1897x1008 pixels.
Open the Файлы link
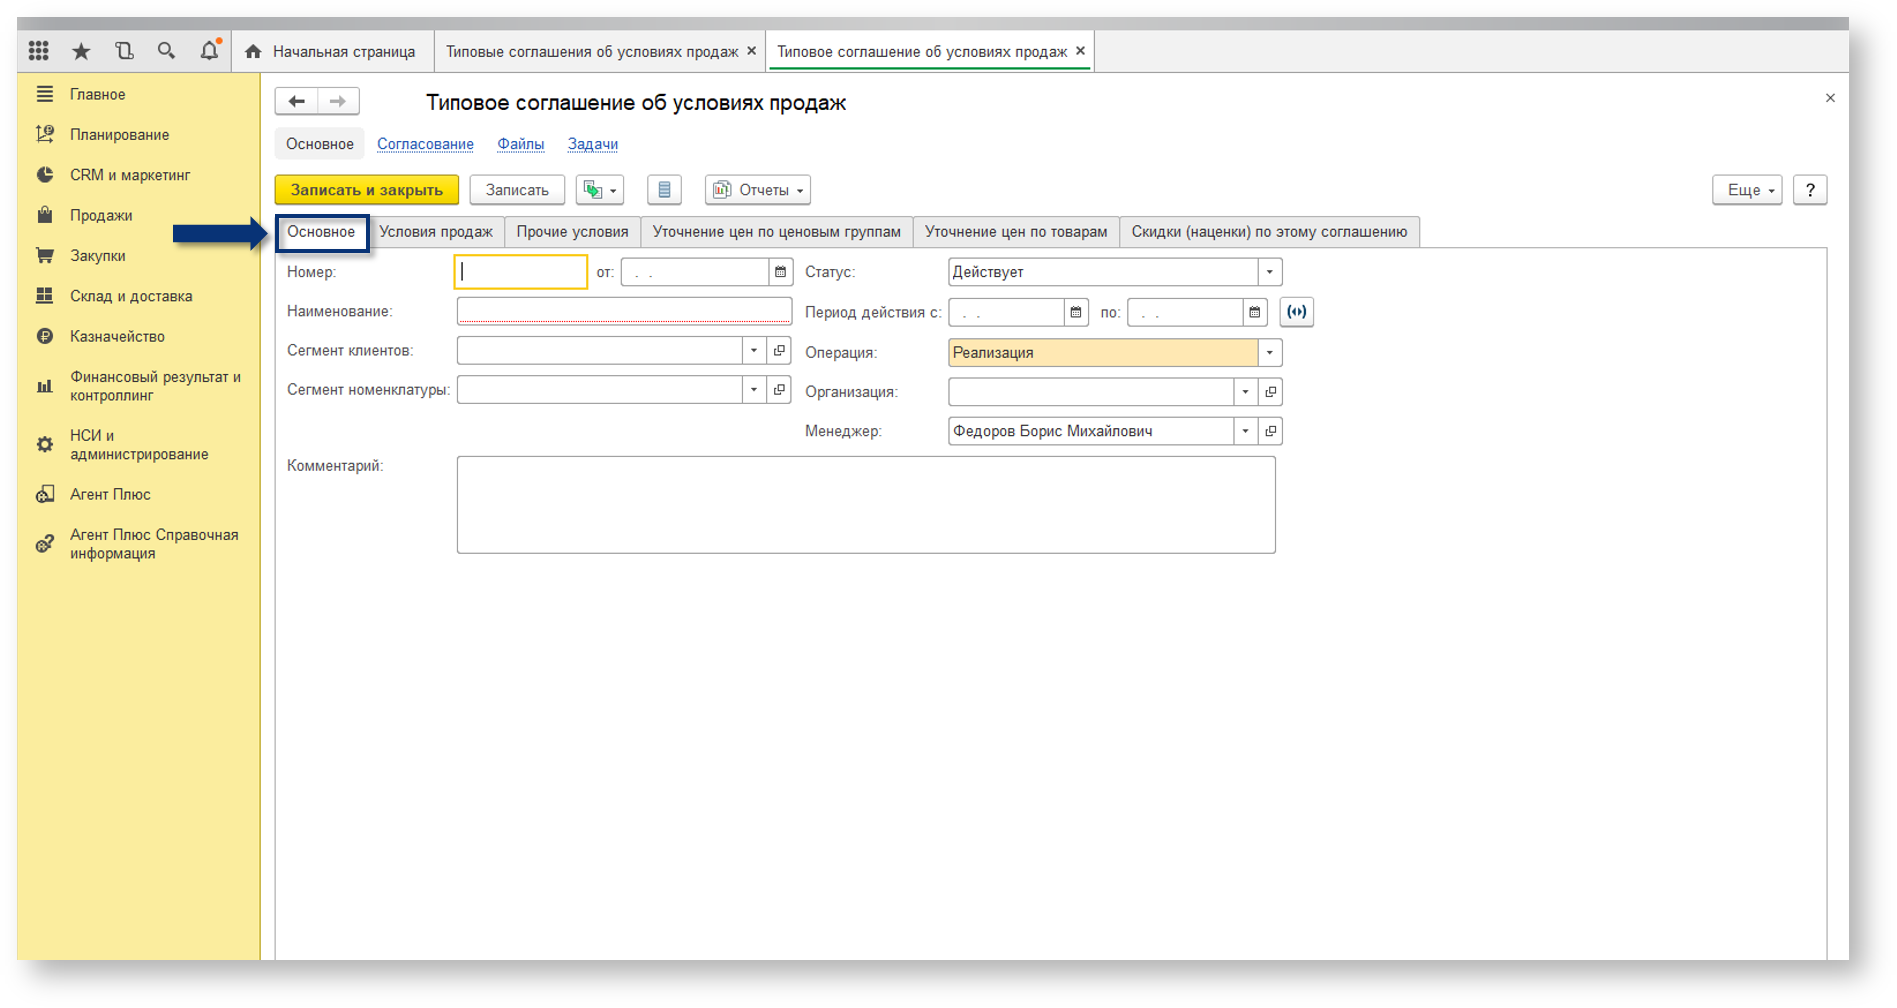[x=521, y=144]
